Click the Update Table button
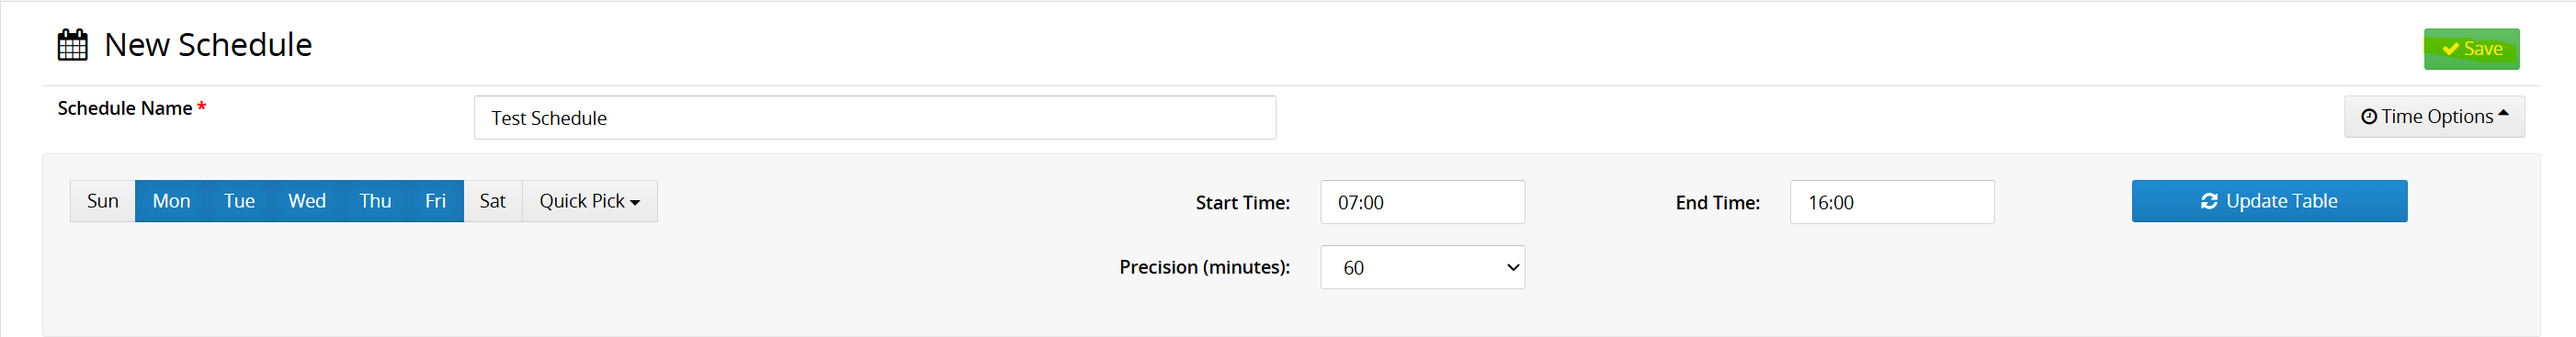Image resolution: width=2576 pixels, height=337 pixels. [2269, 201]
